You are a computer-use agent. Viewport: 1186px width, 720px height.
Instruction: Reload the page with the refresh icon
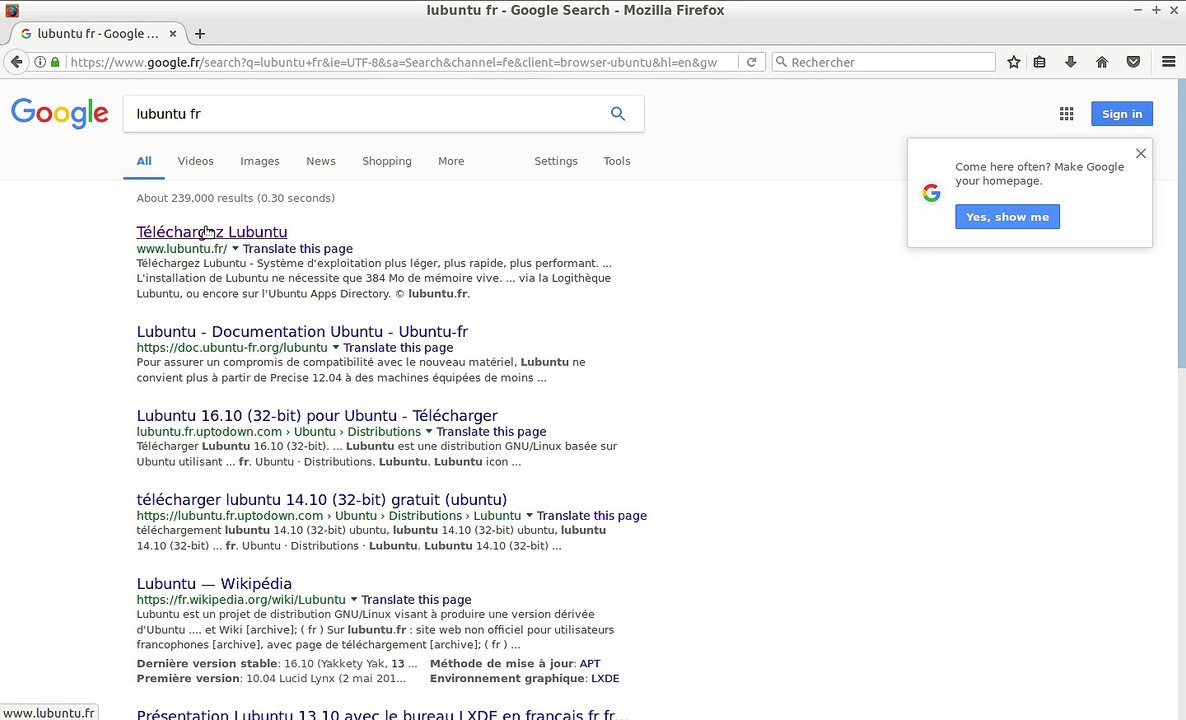click(x=751, y=62)
